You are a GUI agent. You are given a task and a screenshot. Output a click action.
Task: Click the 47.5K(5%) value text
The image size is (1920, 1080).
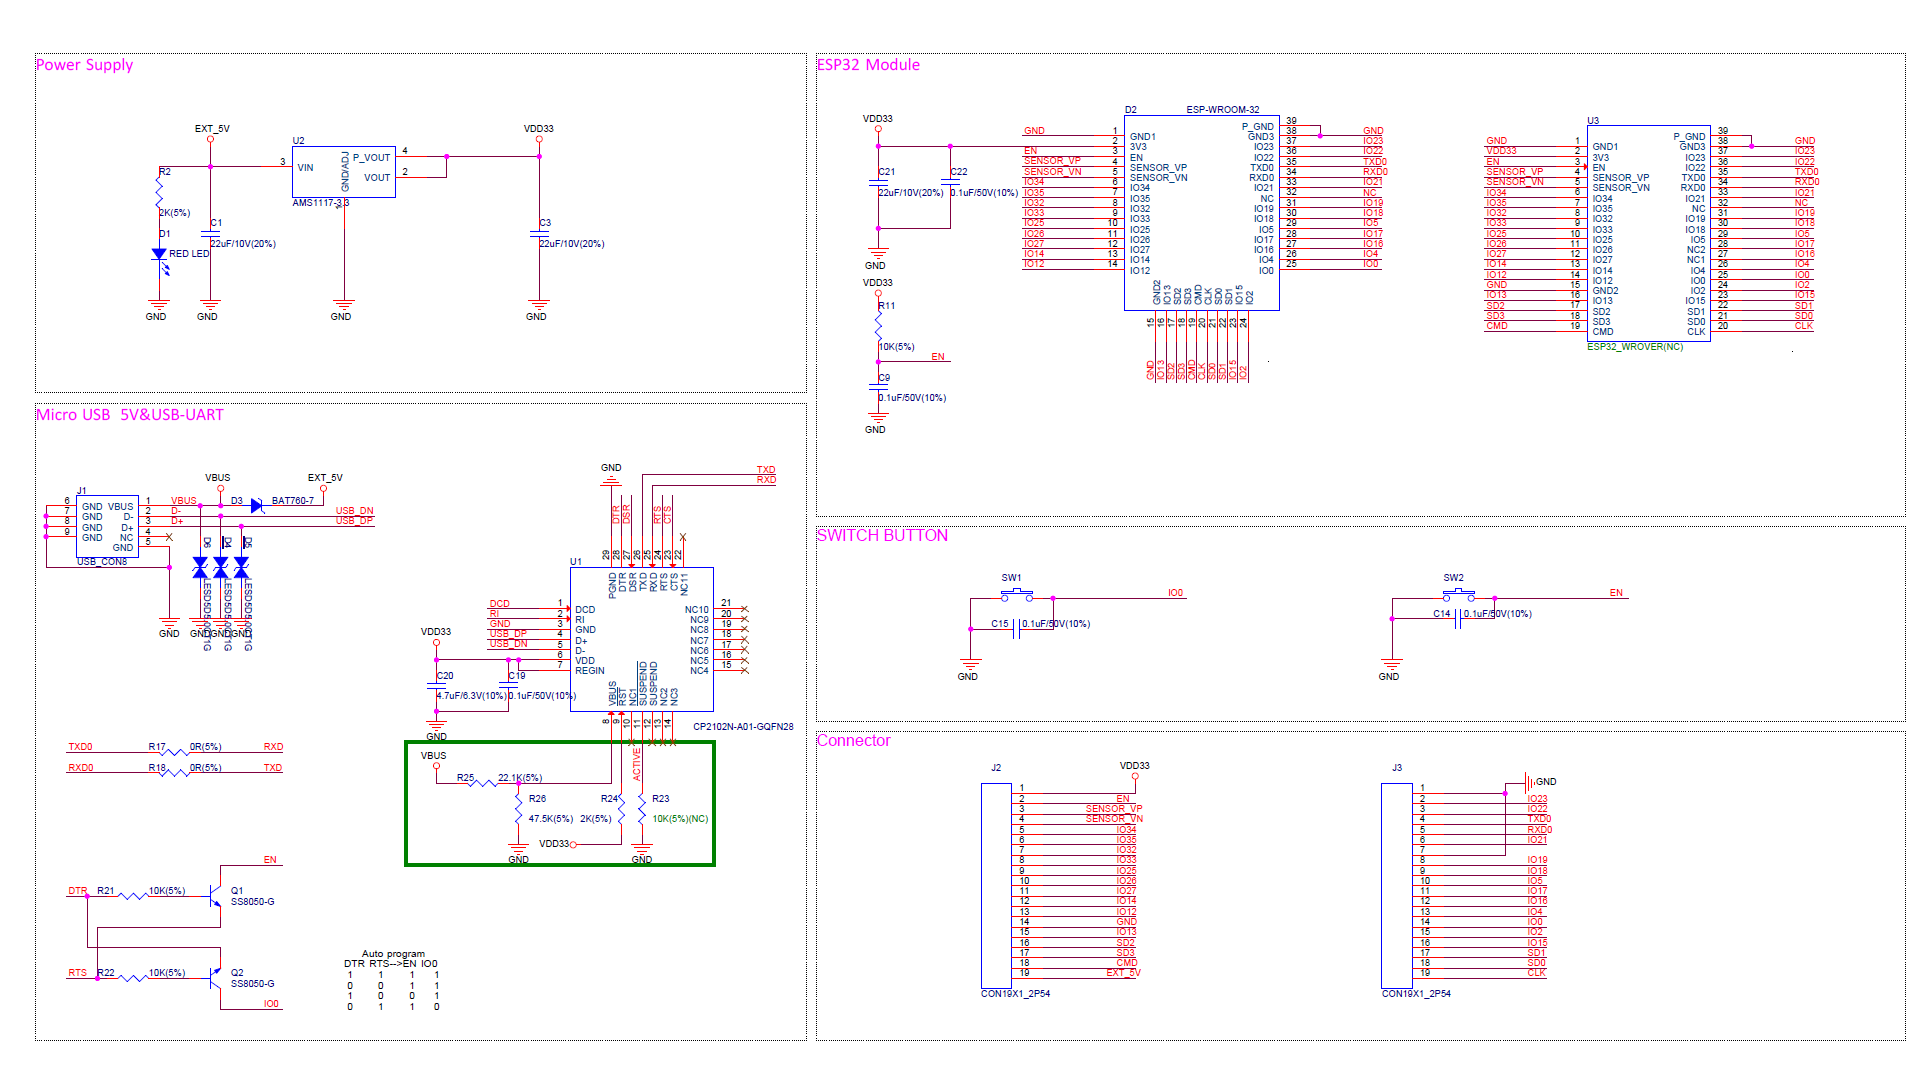click(x=551, y=819)
